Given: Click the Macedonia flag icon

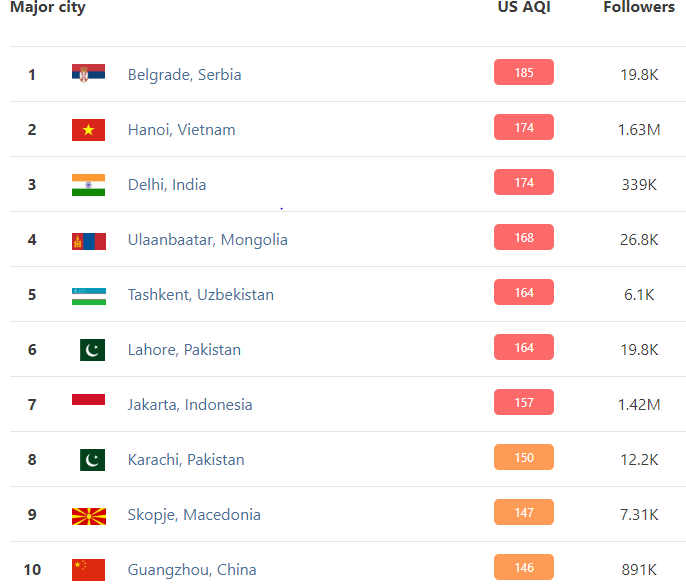Looking at the screenshot, I should [89, 516].
